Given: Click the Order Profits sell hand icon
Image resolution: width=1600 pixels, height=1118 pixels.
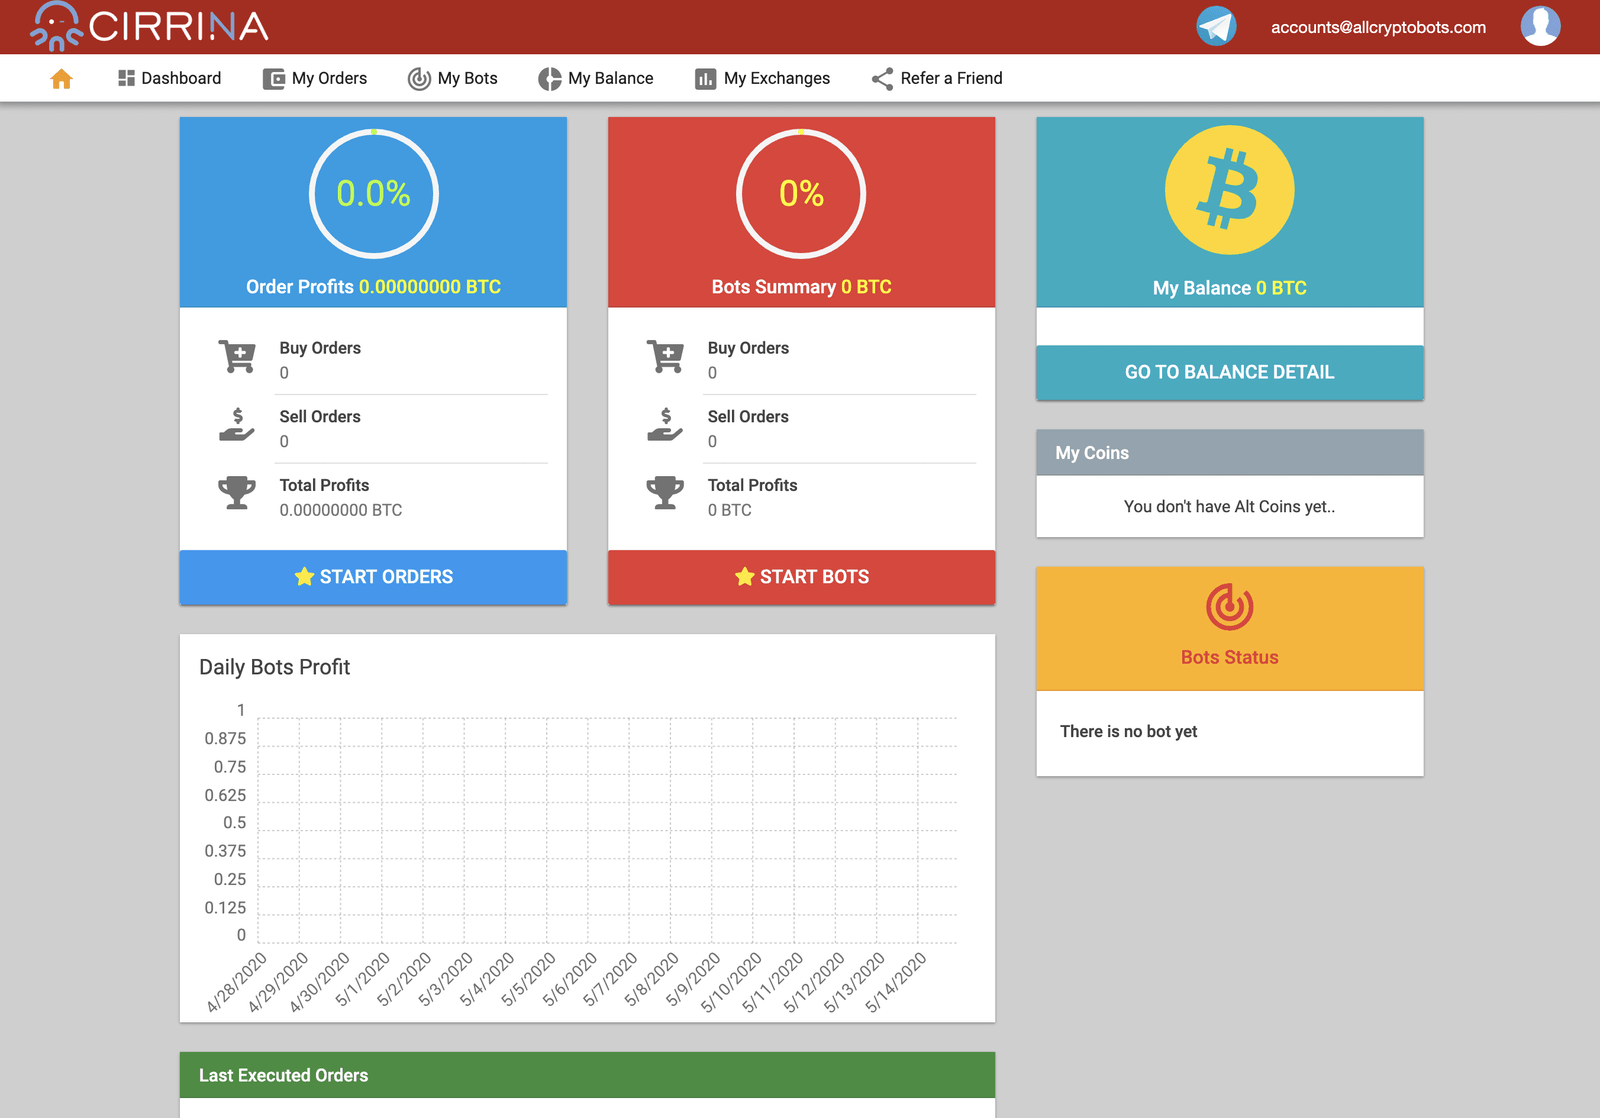Looking at the screenshot, I should 237,425.
